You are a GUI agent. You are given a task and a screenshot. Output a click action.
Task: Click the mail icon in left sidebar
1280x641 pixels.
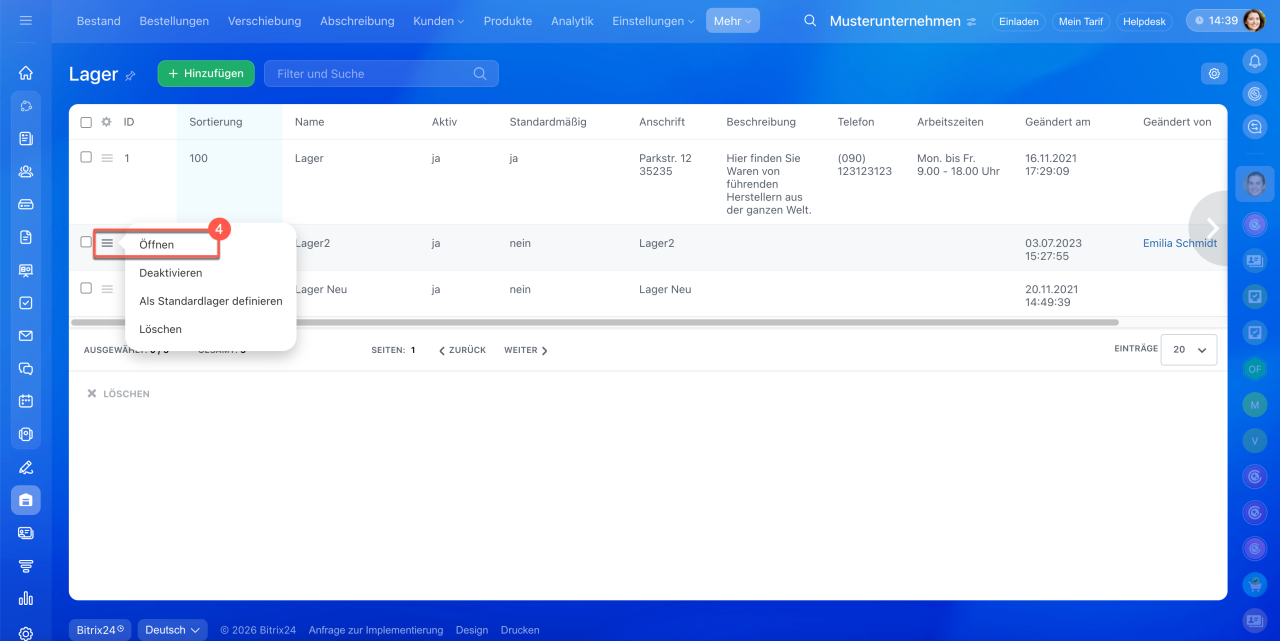click(x=26, y=335)
